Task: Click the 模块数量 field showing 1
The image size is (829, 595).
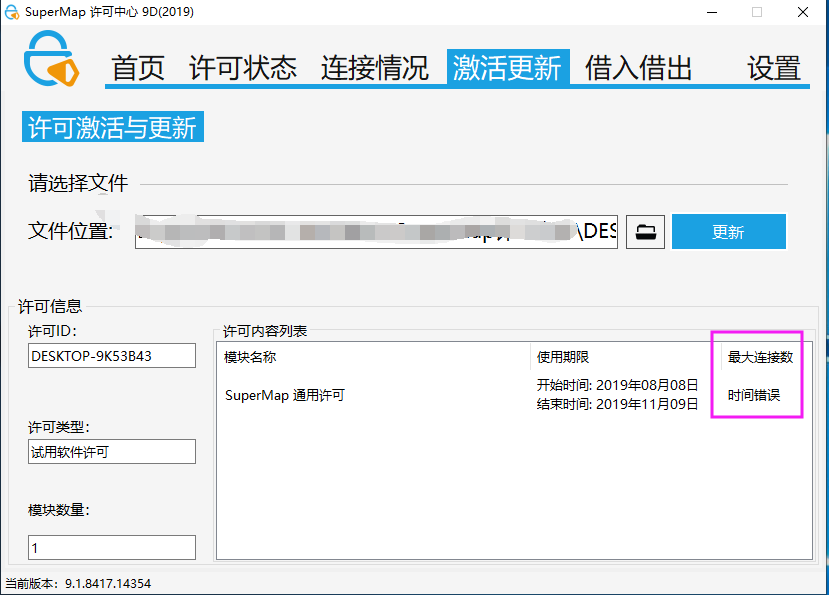Action: click(x=112, y=547)
